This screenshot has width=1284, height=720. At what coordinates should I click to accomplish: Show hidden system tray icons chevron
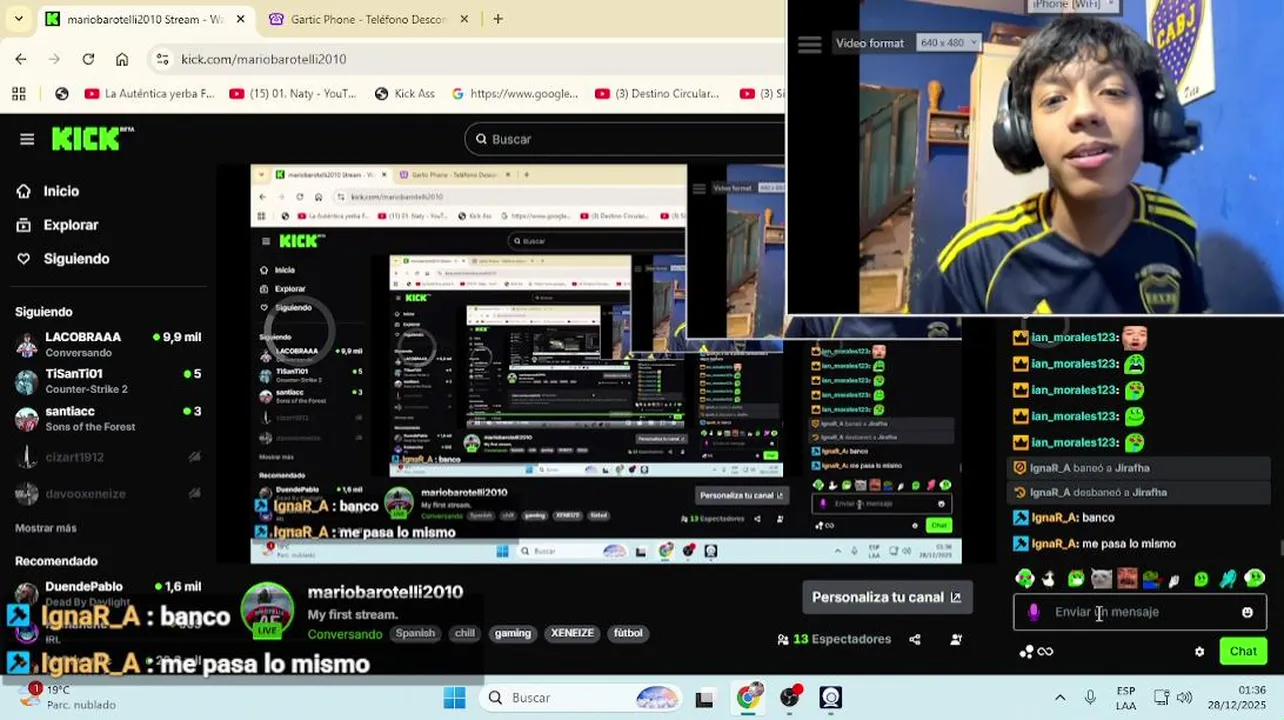click(1060, 697)
